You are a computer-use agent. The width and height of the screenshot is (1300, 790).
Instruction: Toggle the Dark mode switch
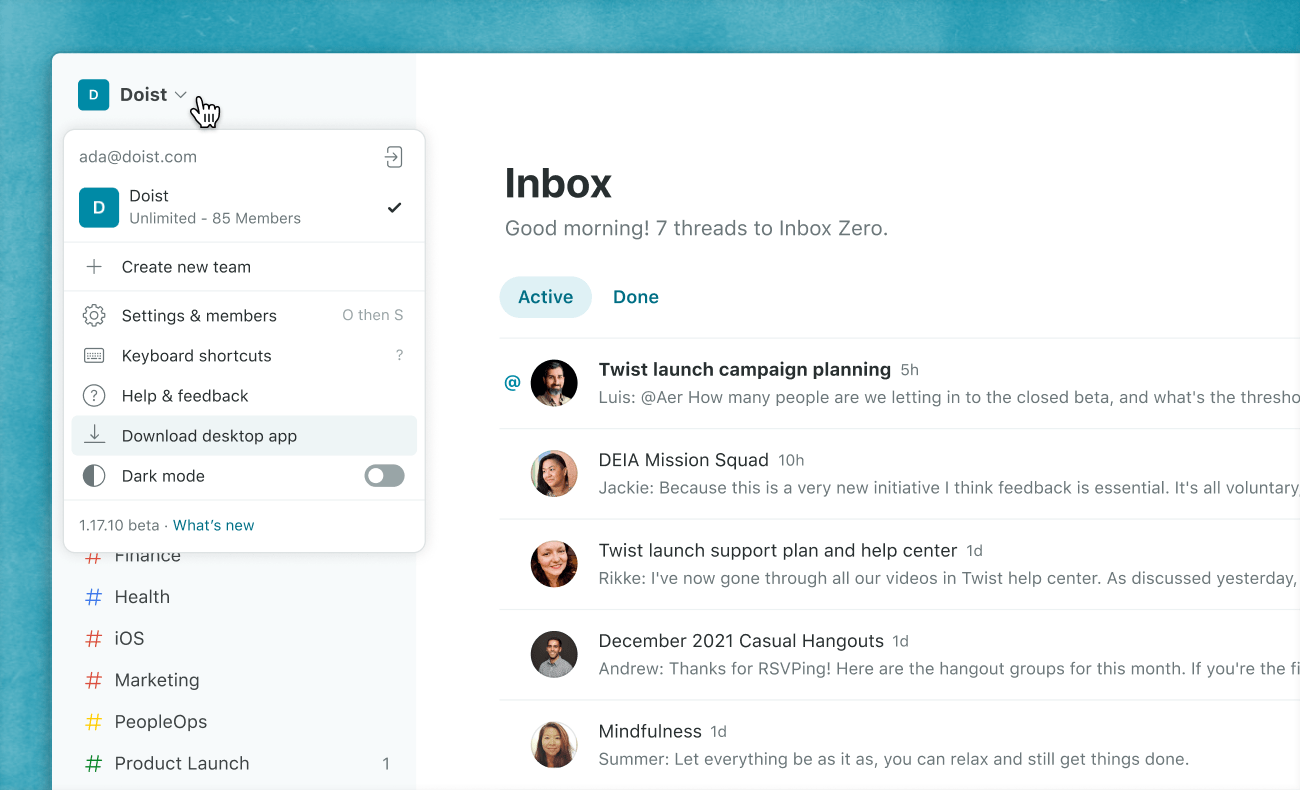click(384, 476)
